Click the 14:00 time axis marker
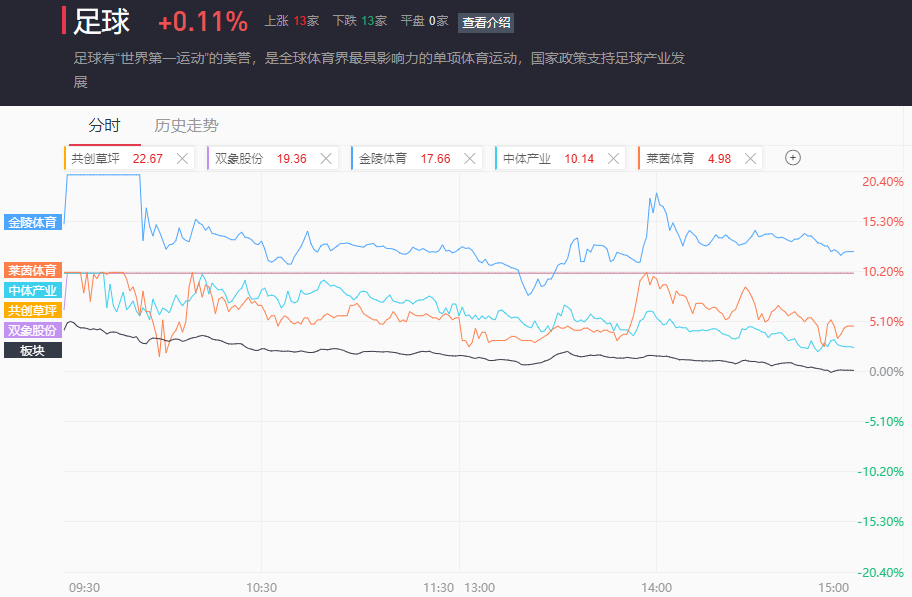This screenshot has width=912, height=597. 656,588
